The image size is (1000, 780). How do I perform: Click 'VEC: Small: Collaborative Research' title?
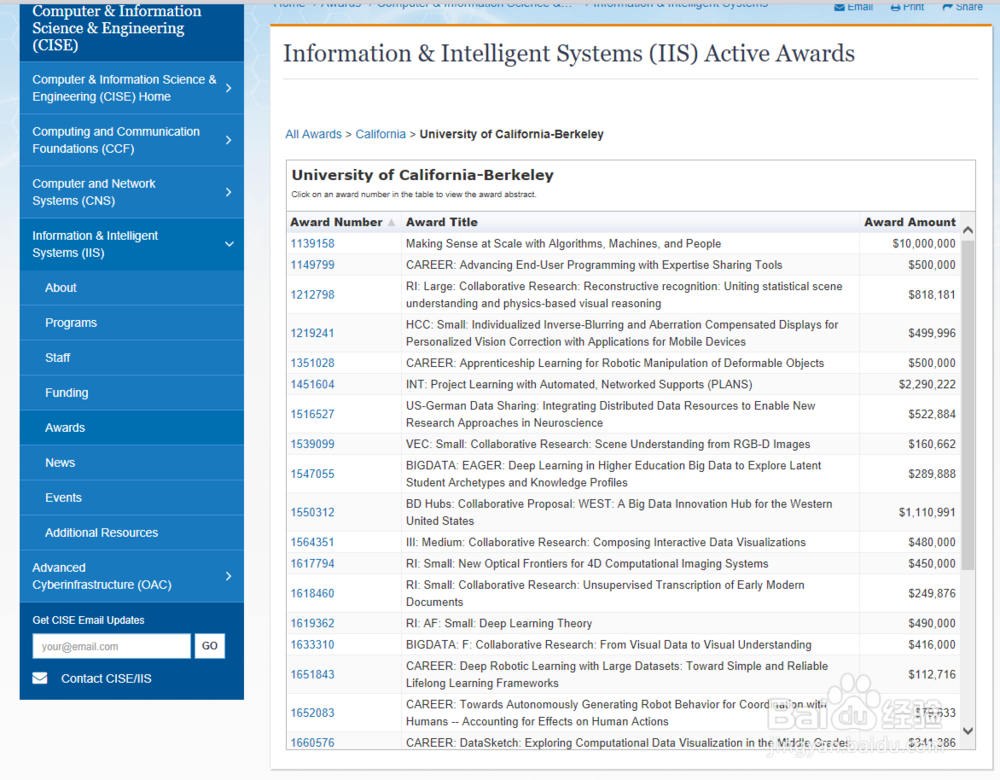coord(608,444)
